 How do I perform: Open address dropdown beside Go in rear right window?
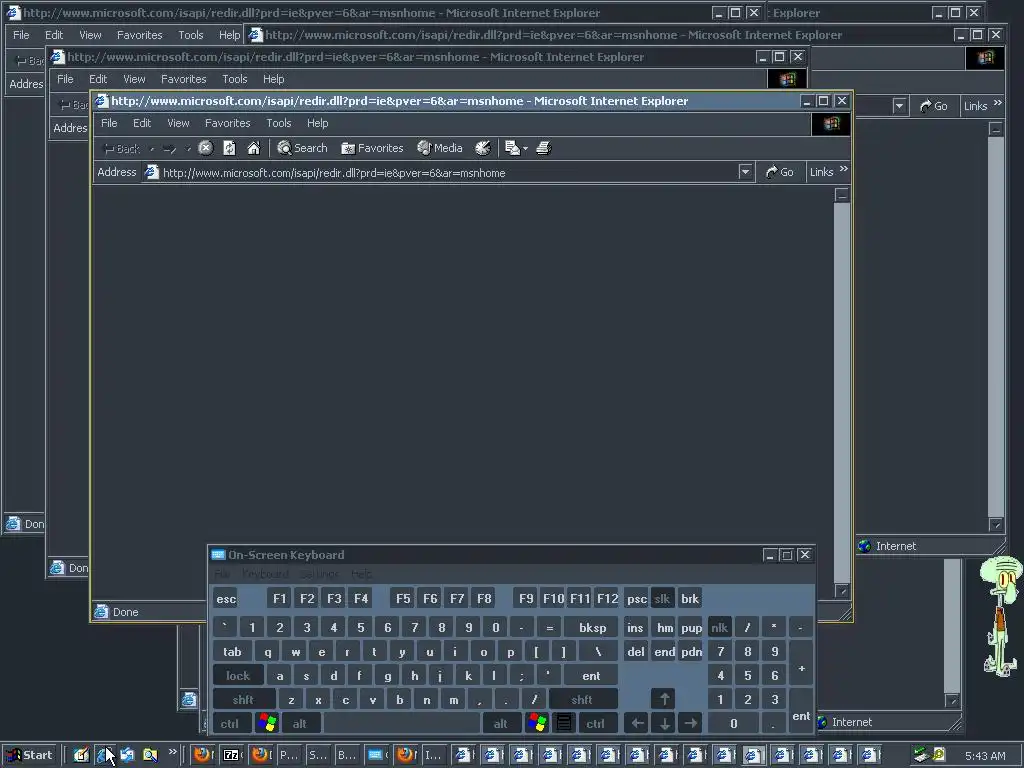900,106
